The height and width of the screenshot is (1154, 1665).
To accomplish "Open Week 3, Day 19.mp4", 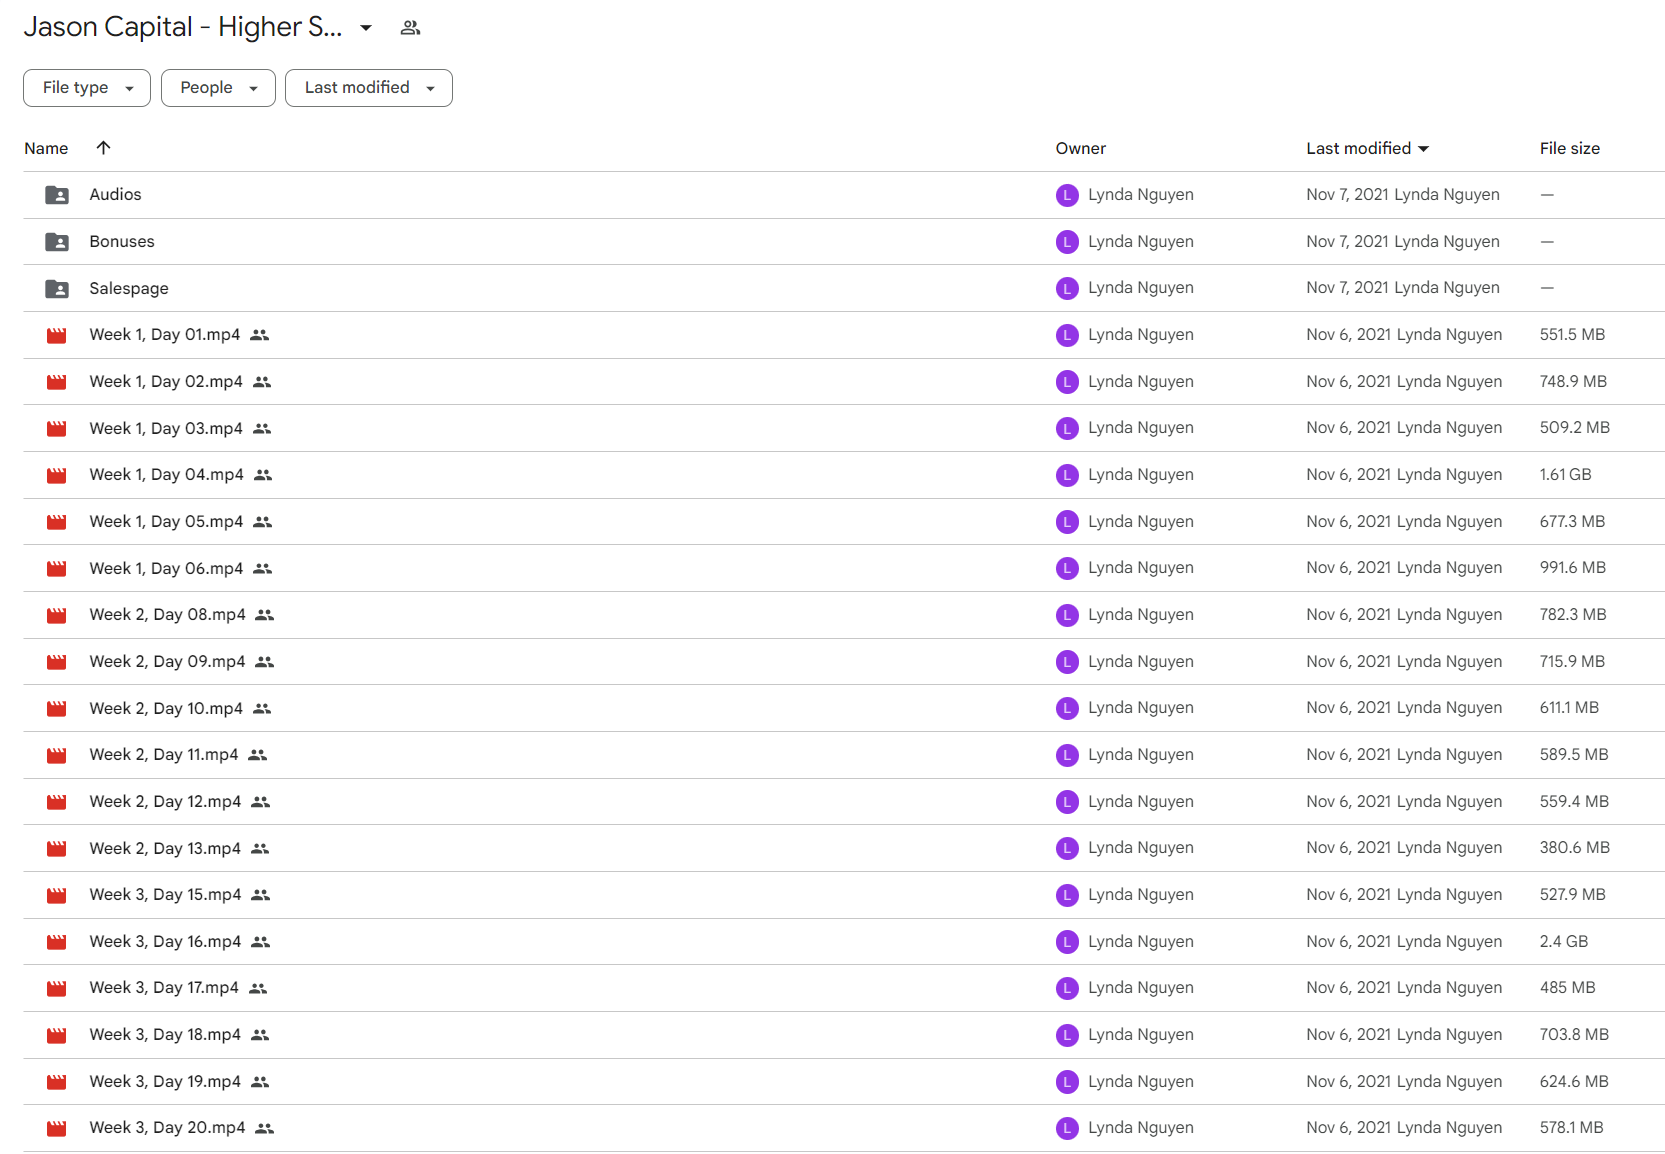I will [x=165, y=1082].
